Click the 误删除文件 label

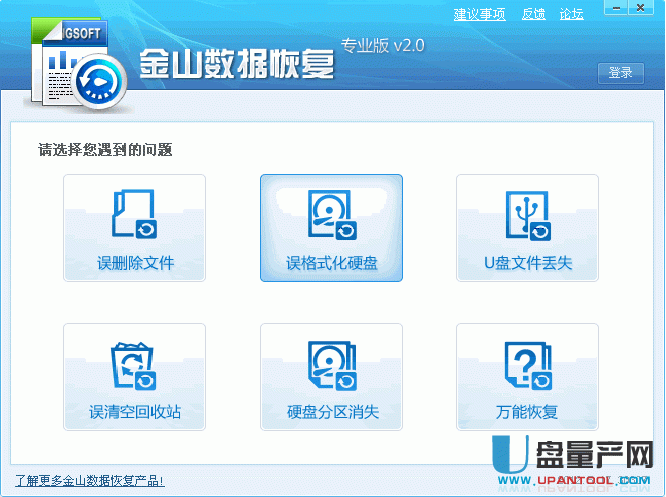click(x=135, y=264)
